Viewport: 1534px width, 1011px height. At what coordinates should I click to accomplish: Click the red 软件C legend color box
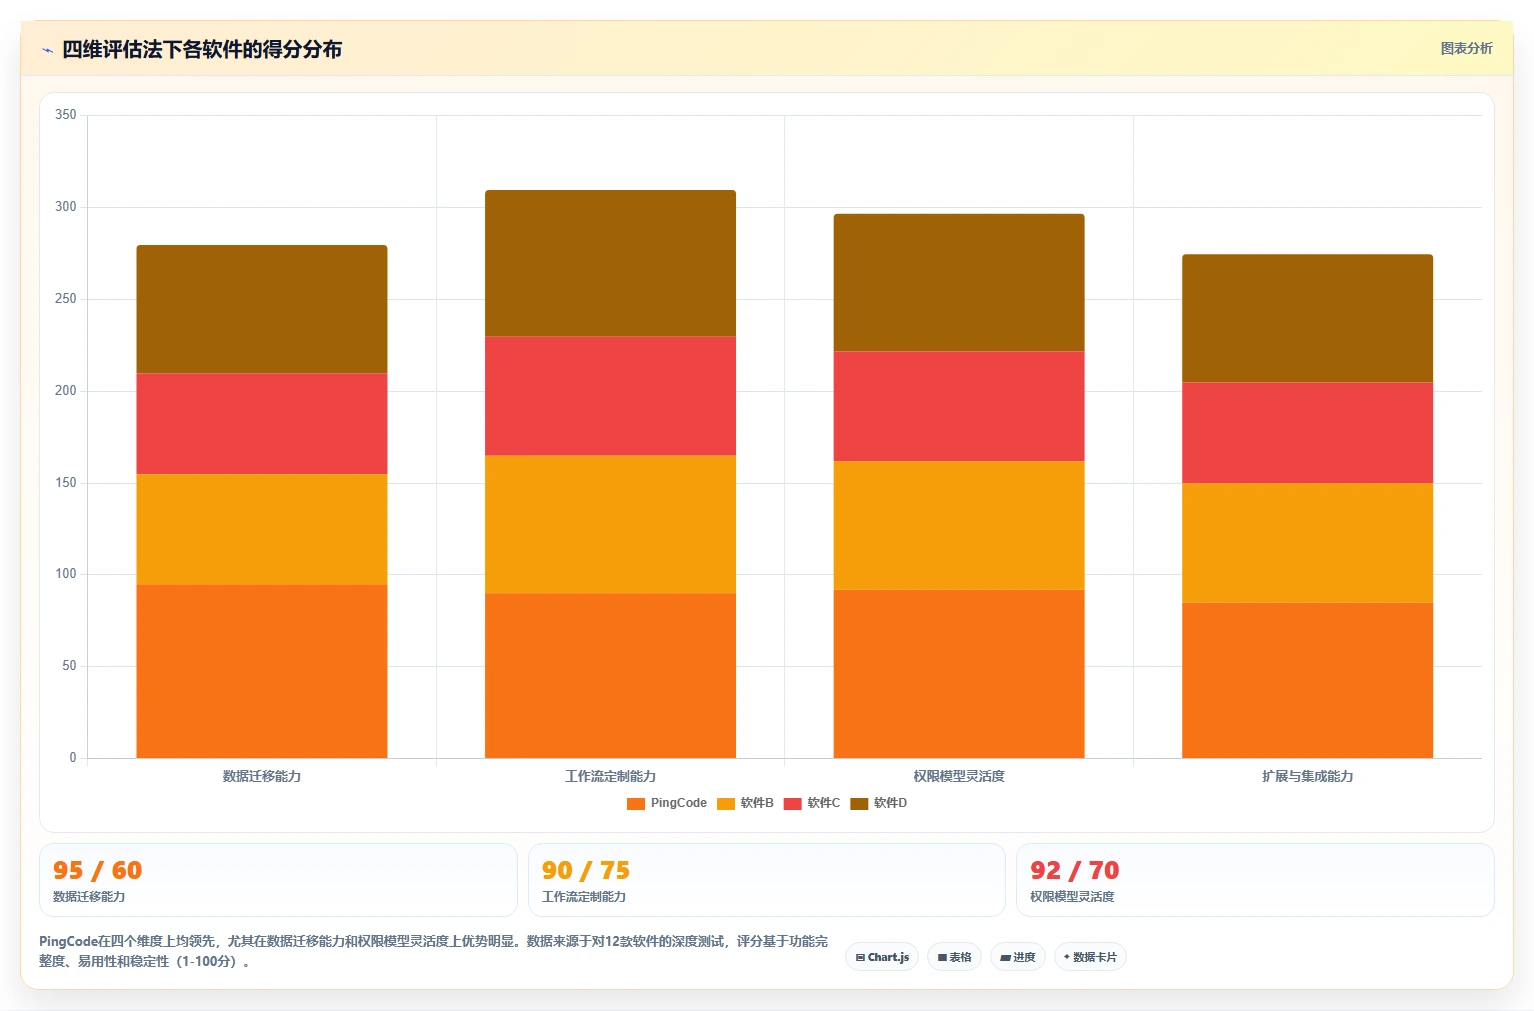point(793,803)
